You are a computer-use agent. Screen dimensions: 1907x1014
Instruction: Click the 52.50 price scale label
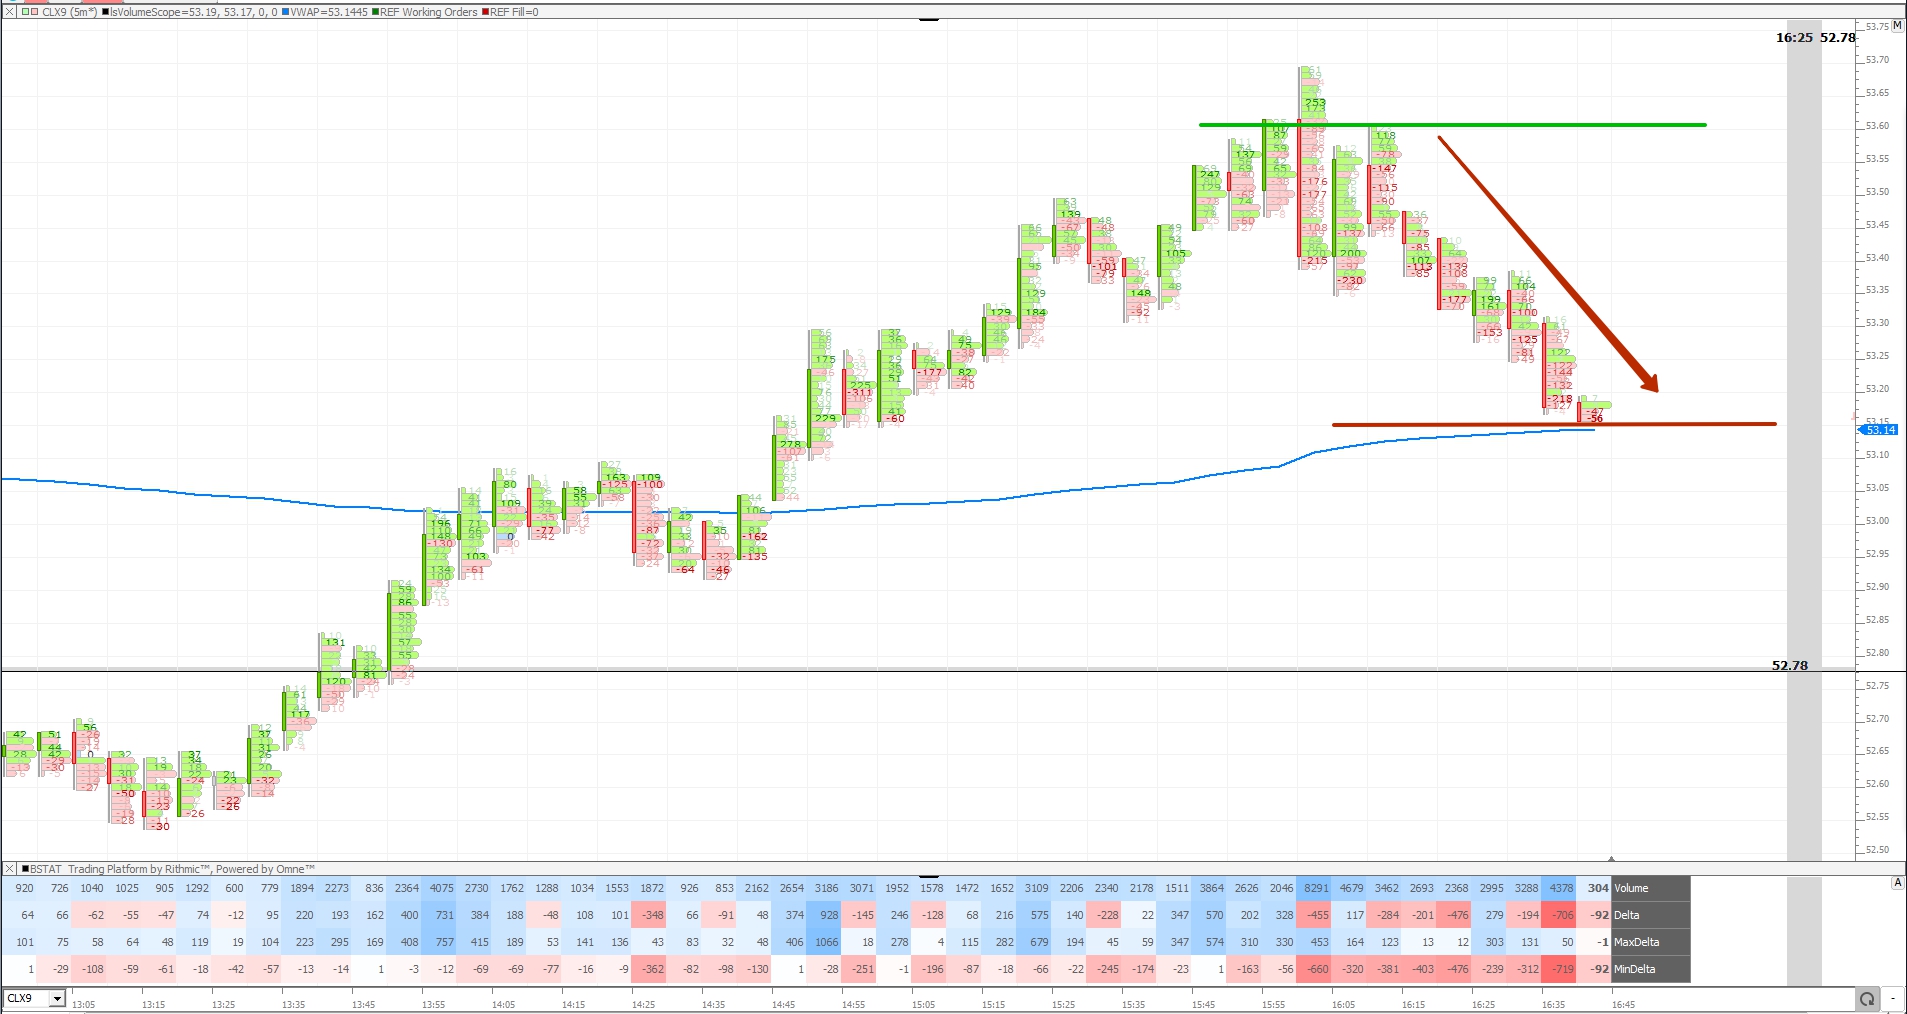pyautogui.click(x=1877, y=850)
